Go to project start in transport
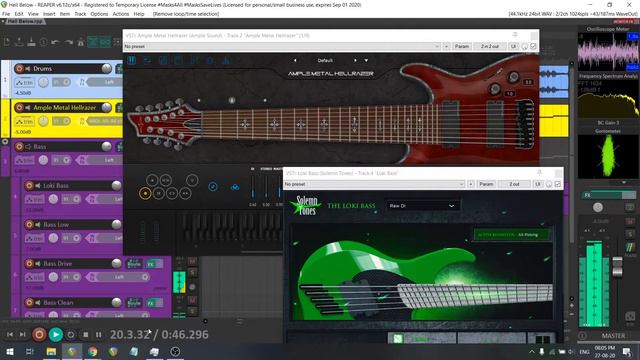Screen dimensions: 640x360 pos(10,335)
